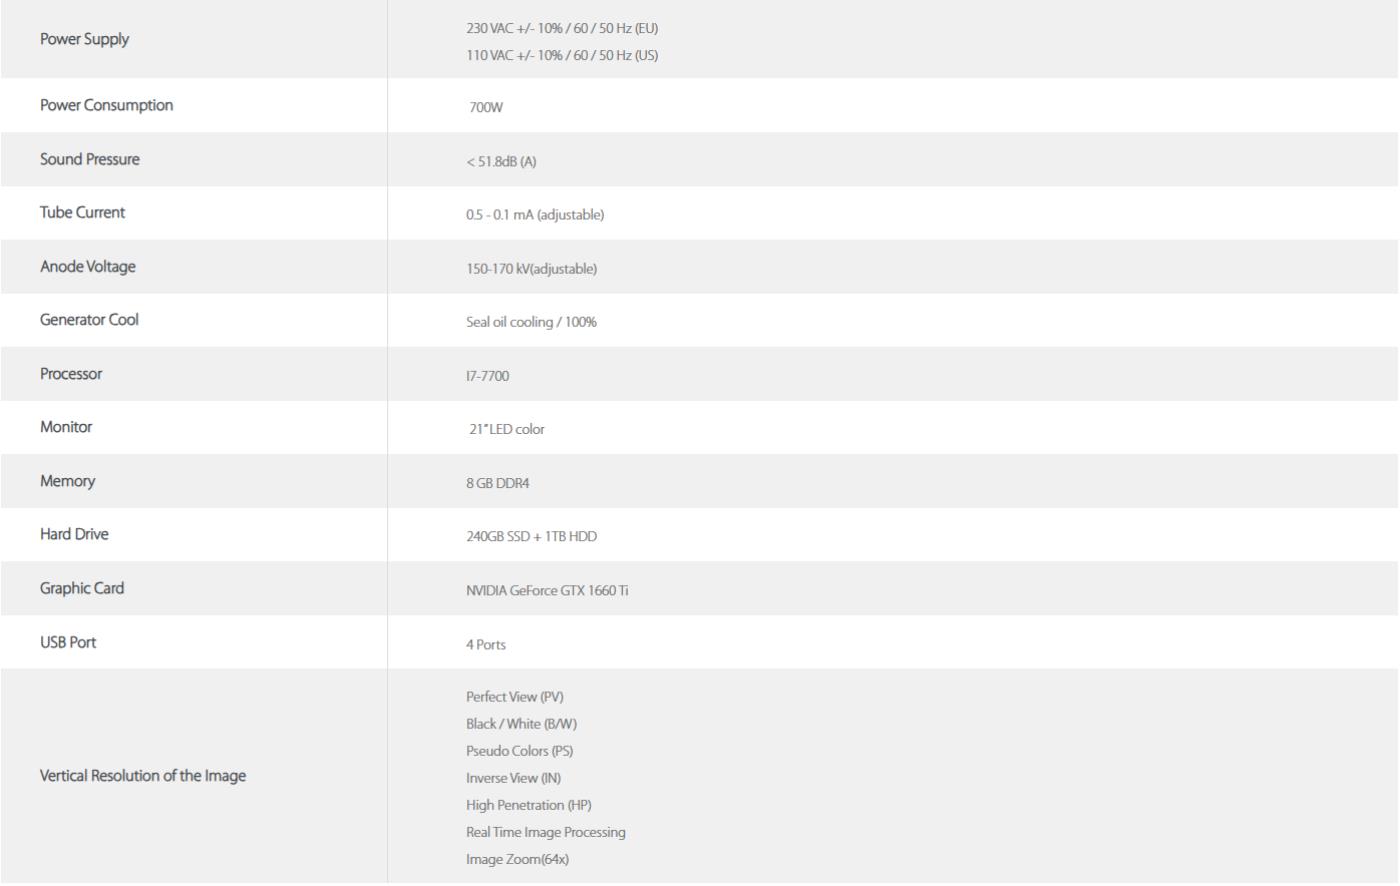
Task: Click the 240GB SSD + 1TB HDD value
Action: pos(531,537)
